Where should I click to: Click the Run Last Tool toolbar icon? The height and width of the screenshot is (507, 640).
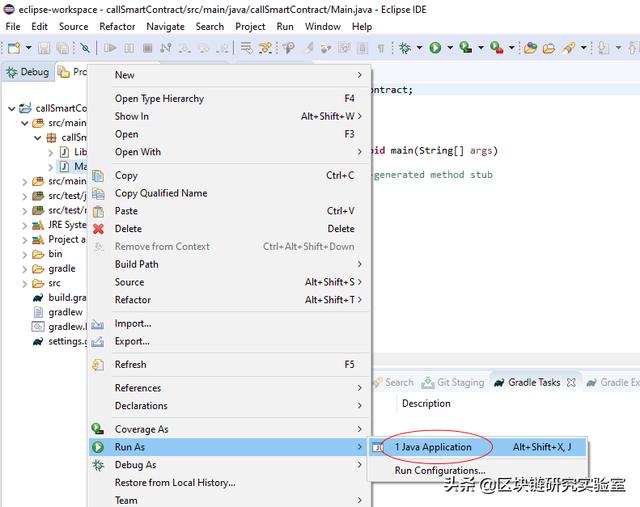[x=496, y=48]
